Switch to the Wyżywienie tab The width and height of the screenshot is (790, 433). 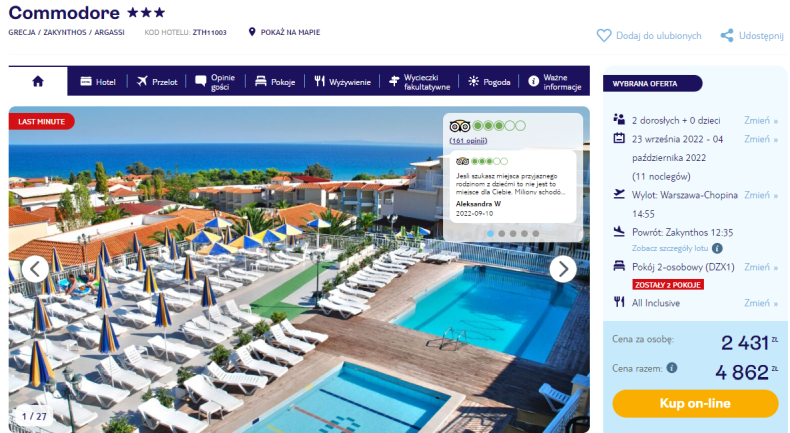pos(342,82)
